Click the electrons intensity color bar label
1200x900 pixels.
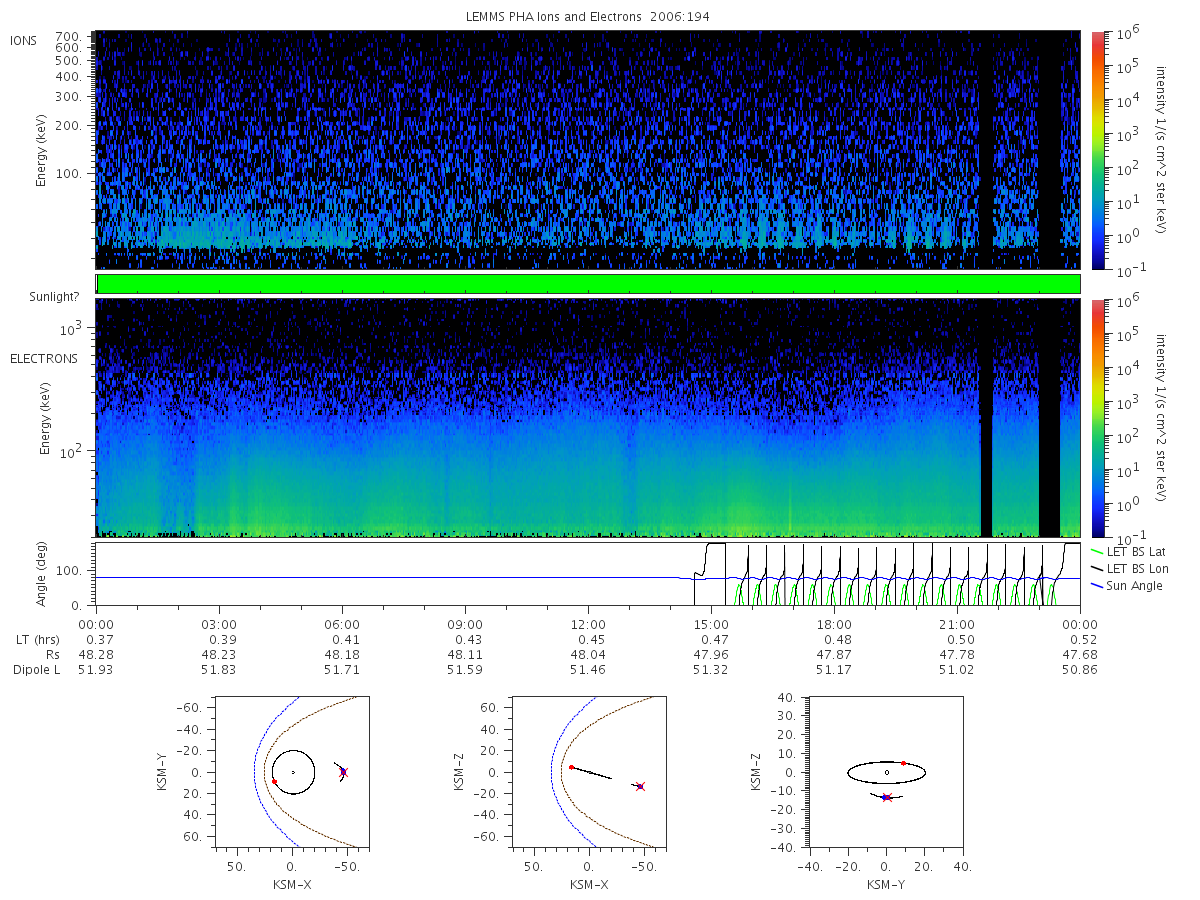tap(1161, 417)
